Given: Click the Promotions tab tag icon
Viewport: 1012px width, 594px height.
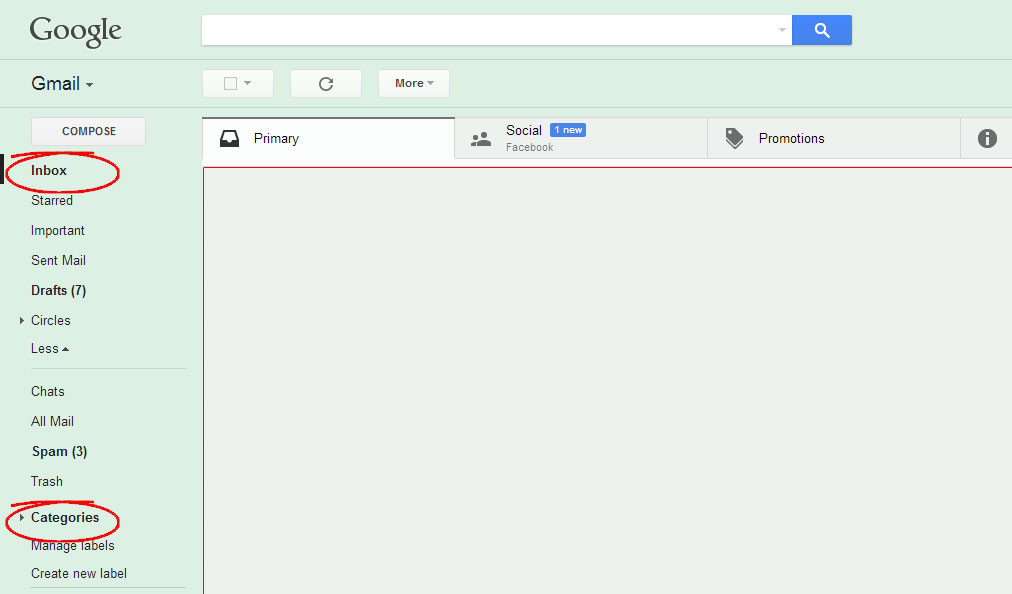Looking at the screenshot, I should coord(734,138).
